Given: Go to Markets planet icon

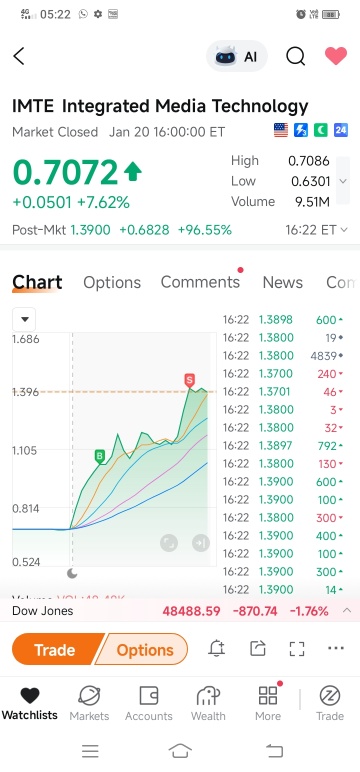Looking at the screenshot, I should [x=89, y=703].
